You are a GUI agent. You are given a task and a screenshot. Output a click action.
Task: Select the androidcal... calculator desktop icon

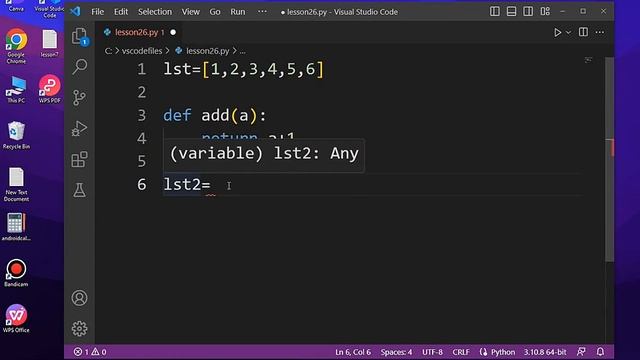click(16, 227)
